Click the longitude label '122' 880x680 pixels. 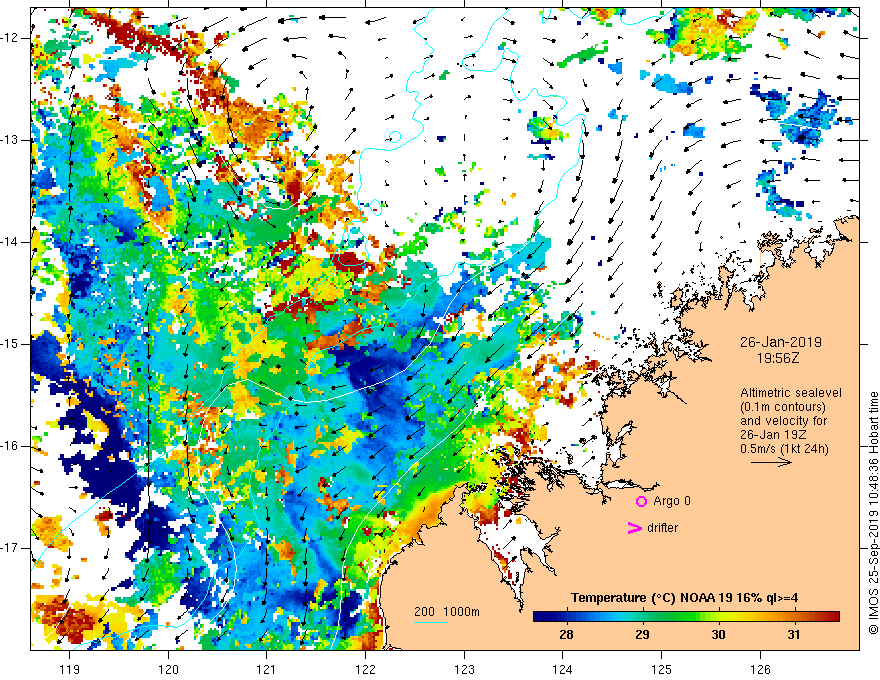[x=365, y=669]
